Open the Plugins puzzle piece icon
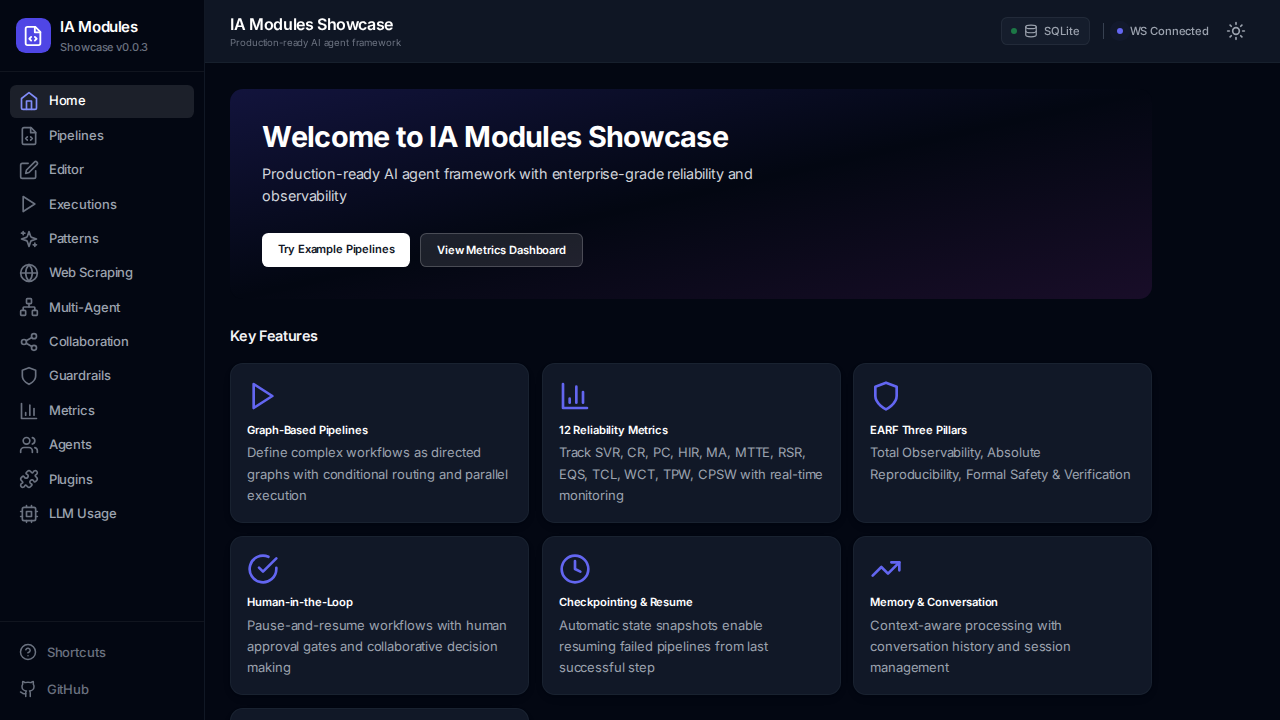The height and width of the screenshot is (720, 1280). (x=29, y=480)
